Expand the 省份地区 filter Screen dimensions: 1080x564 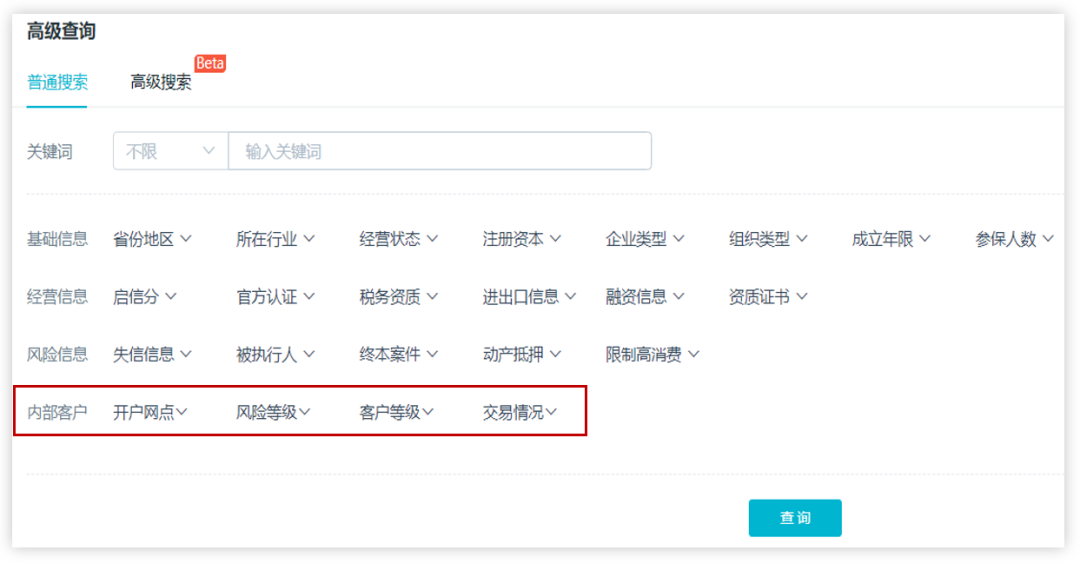coord(152,239)
